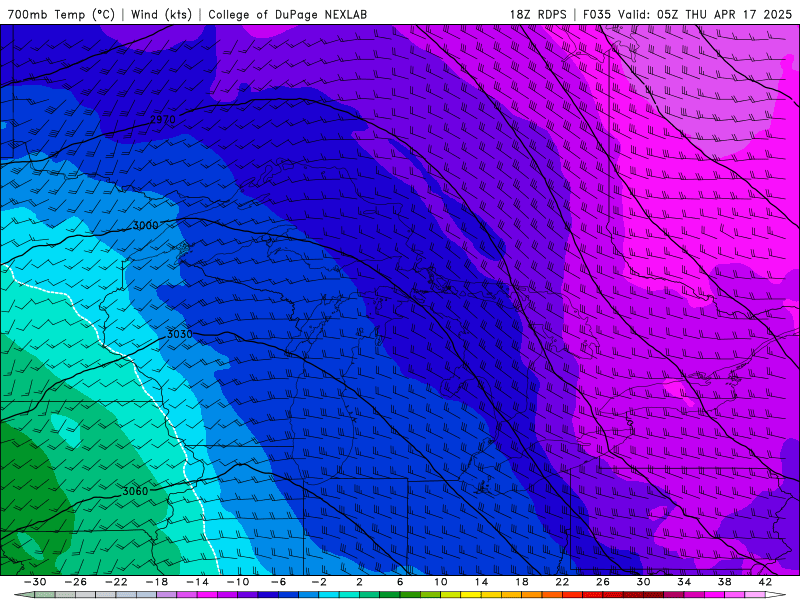Screen dimensions: 800x600
Task: Click the "Valid: 05Z THU APR 17 2025" text
Action: pyautogui.click(x=705, y=14)
